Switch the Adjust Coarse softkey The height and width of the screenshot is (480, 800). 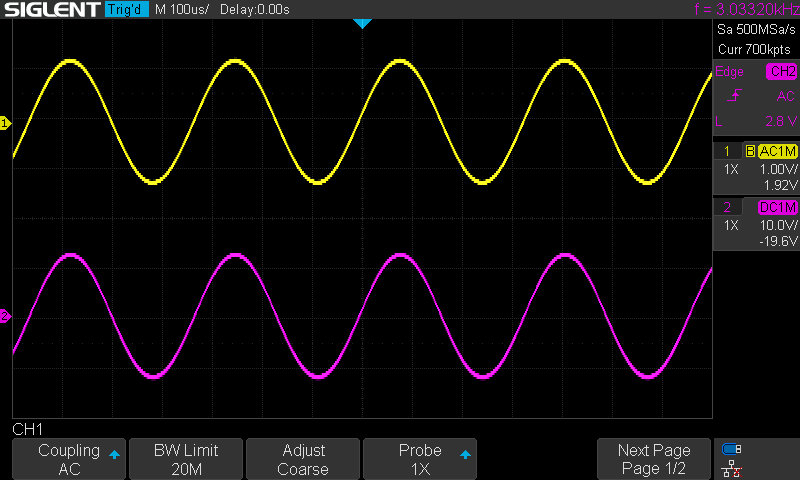tap(303, 459)
